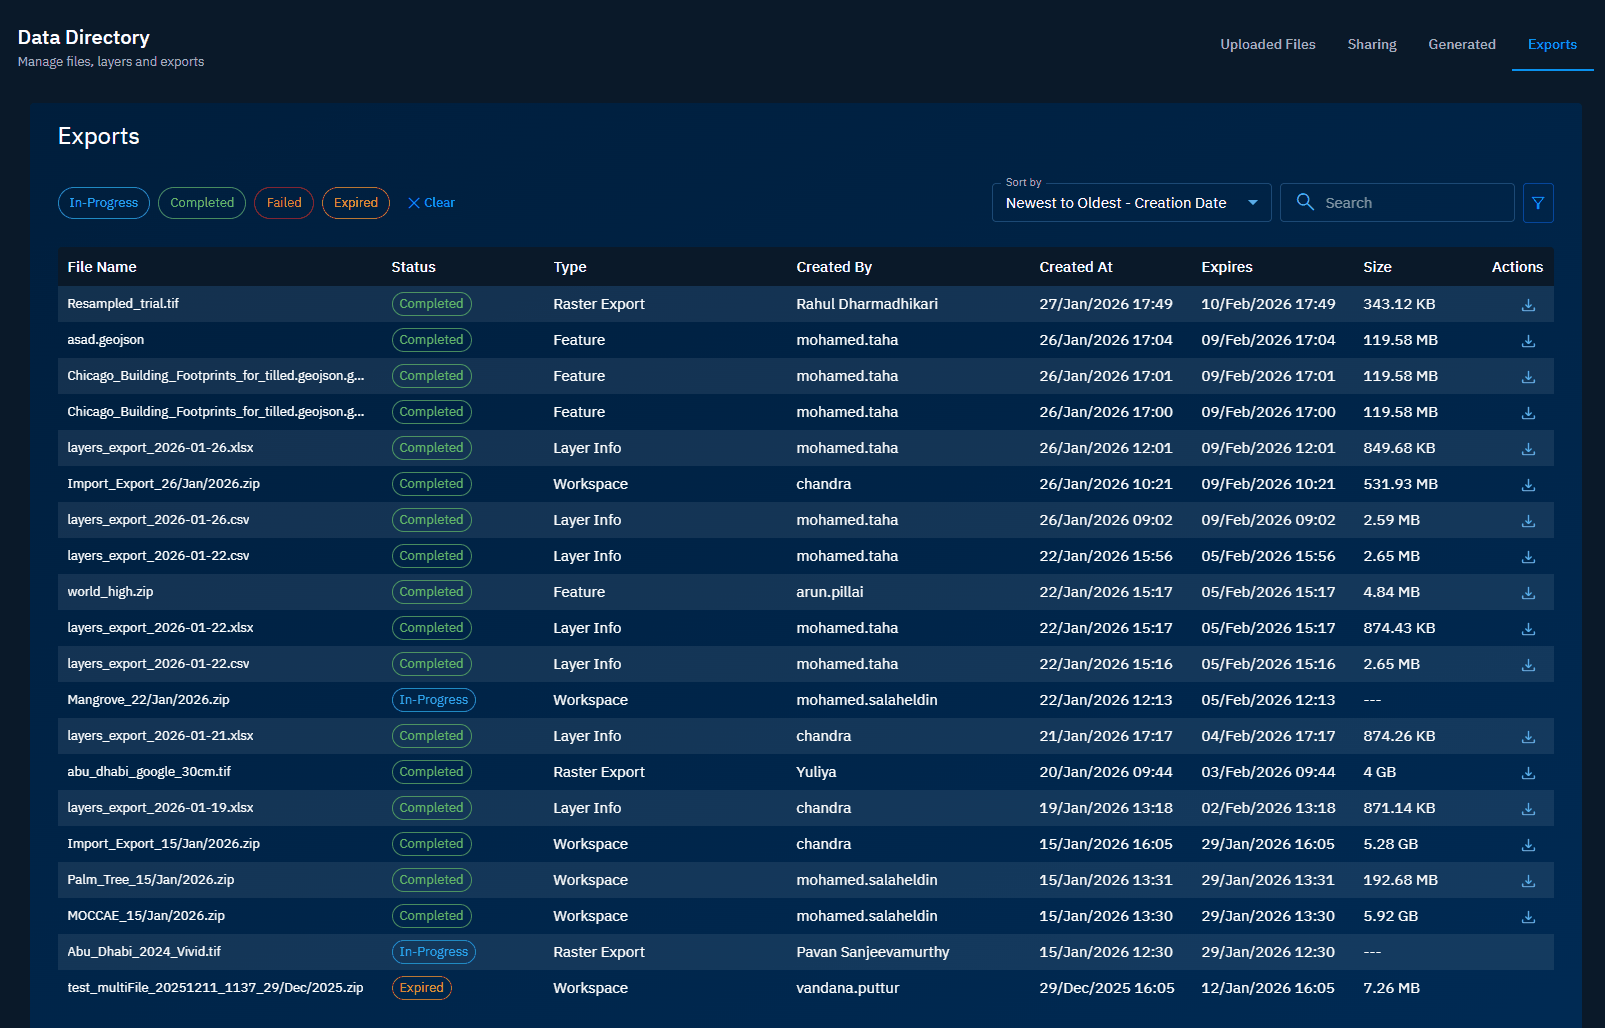Open the filter options via funnel icon

[x=1537, y=202]
